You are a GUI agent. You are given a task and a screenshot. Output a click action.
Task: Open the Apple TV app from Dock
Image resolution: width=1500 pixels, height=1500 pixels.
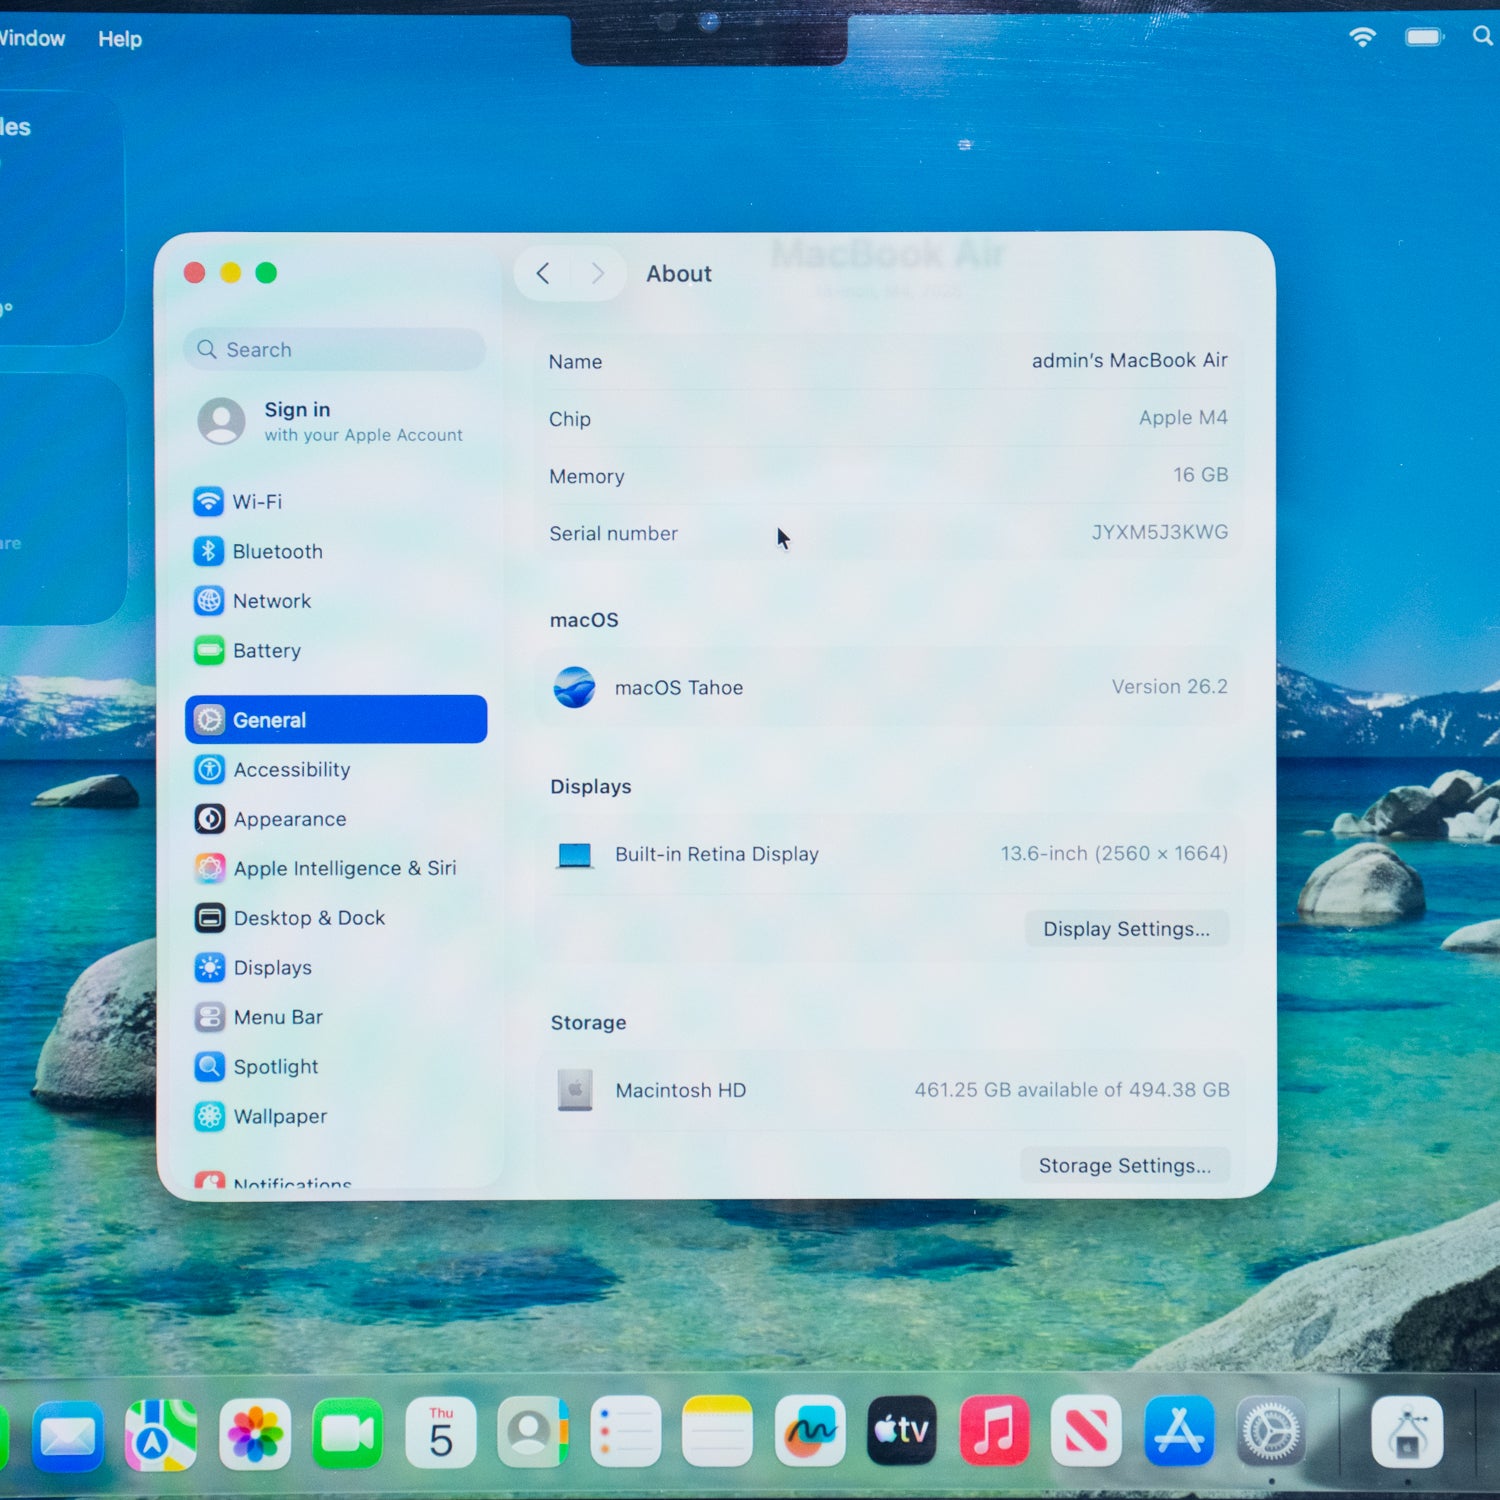pos(901,1430)
